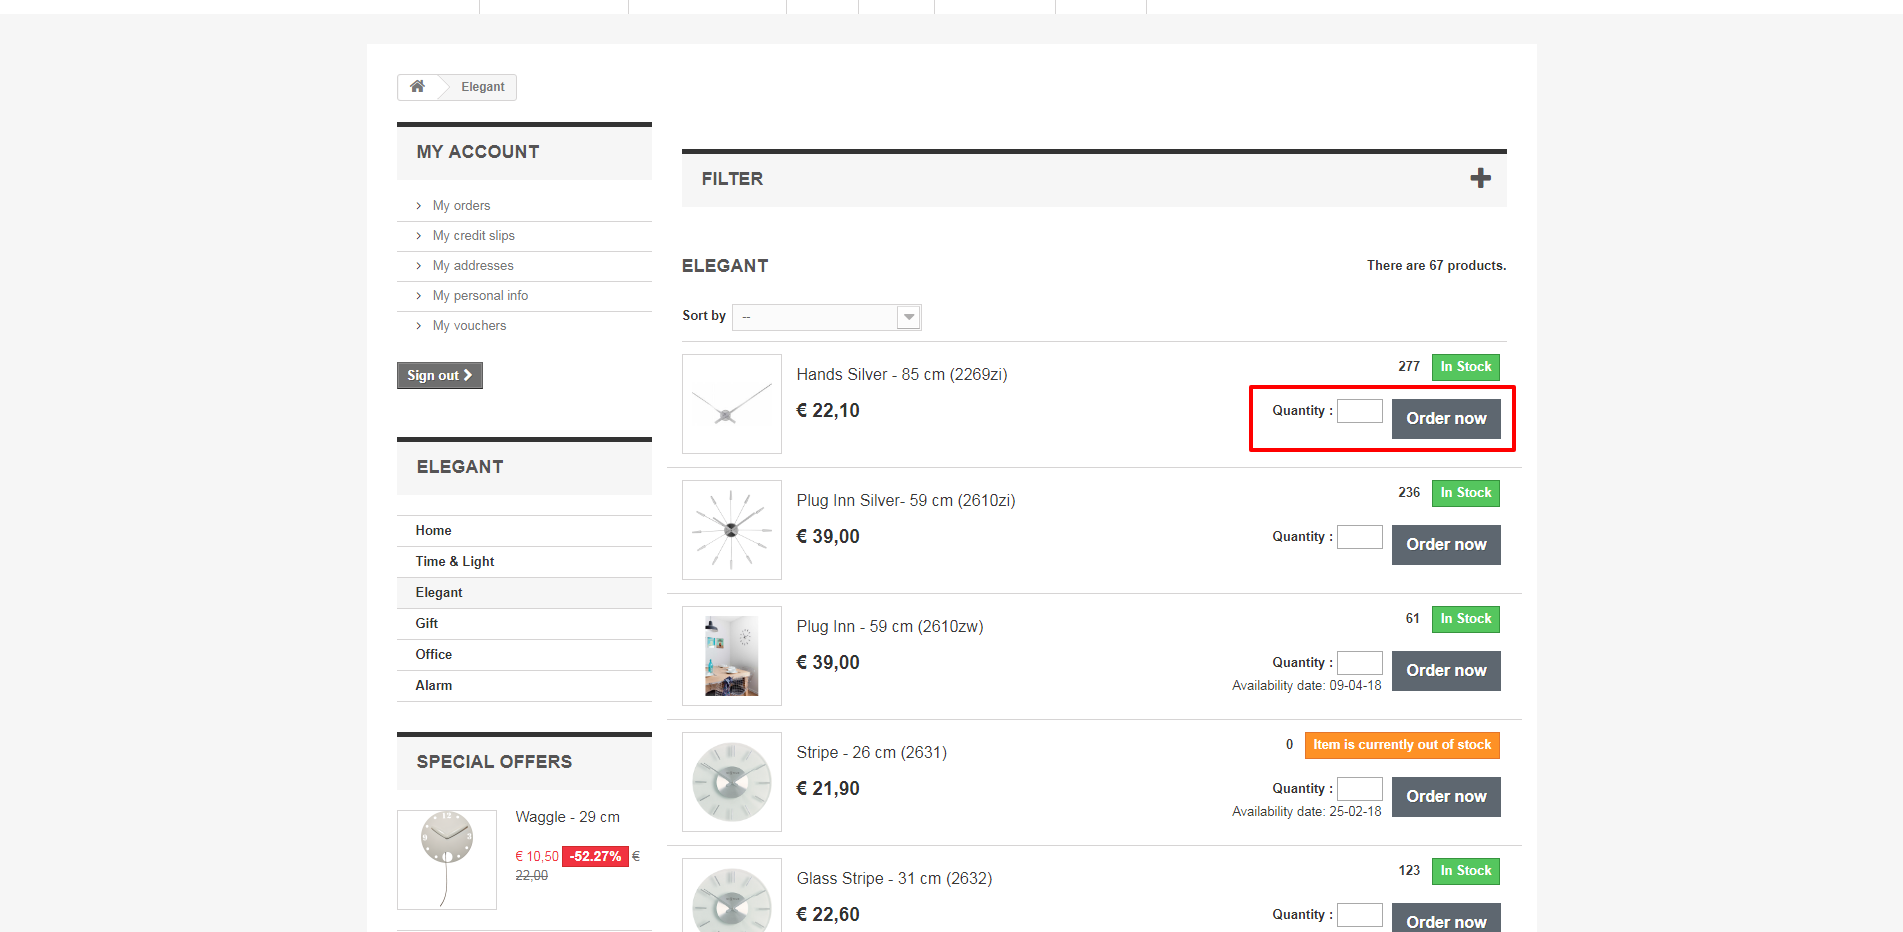This screenshot has width=1903, height=932.
Task: Click Sign out button
Action: 439,375
